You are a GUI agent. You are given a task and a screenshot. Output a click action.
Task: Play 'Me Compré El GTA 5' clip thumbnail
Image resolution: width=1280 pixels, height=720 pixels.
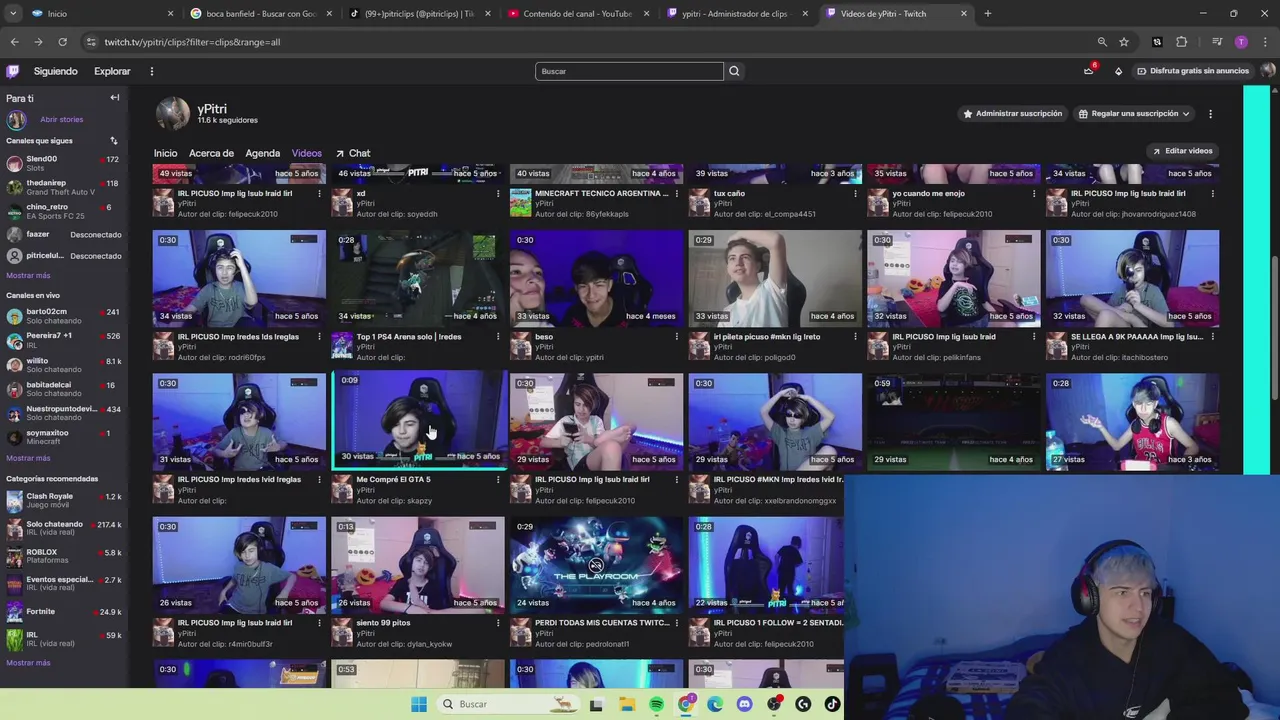[418, 420]
